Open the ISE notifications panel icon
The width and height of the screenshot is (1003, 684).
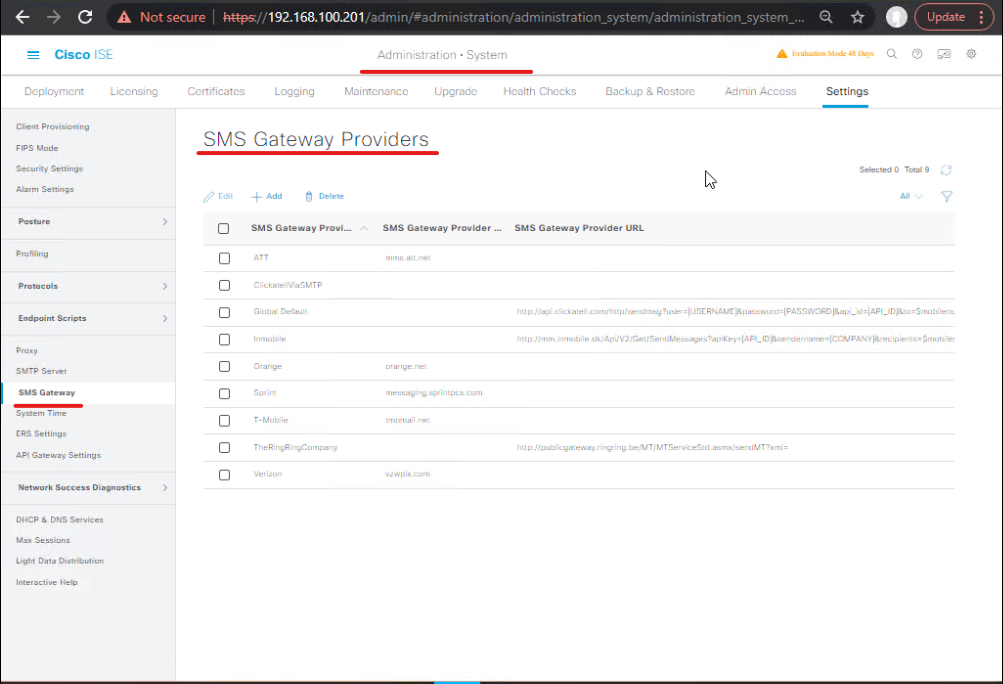[x=944, y=54]
